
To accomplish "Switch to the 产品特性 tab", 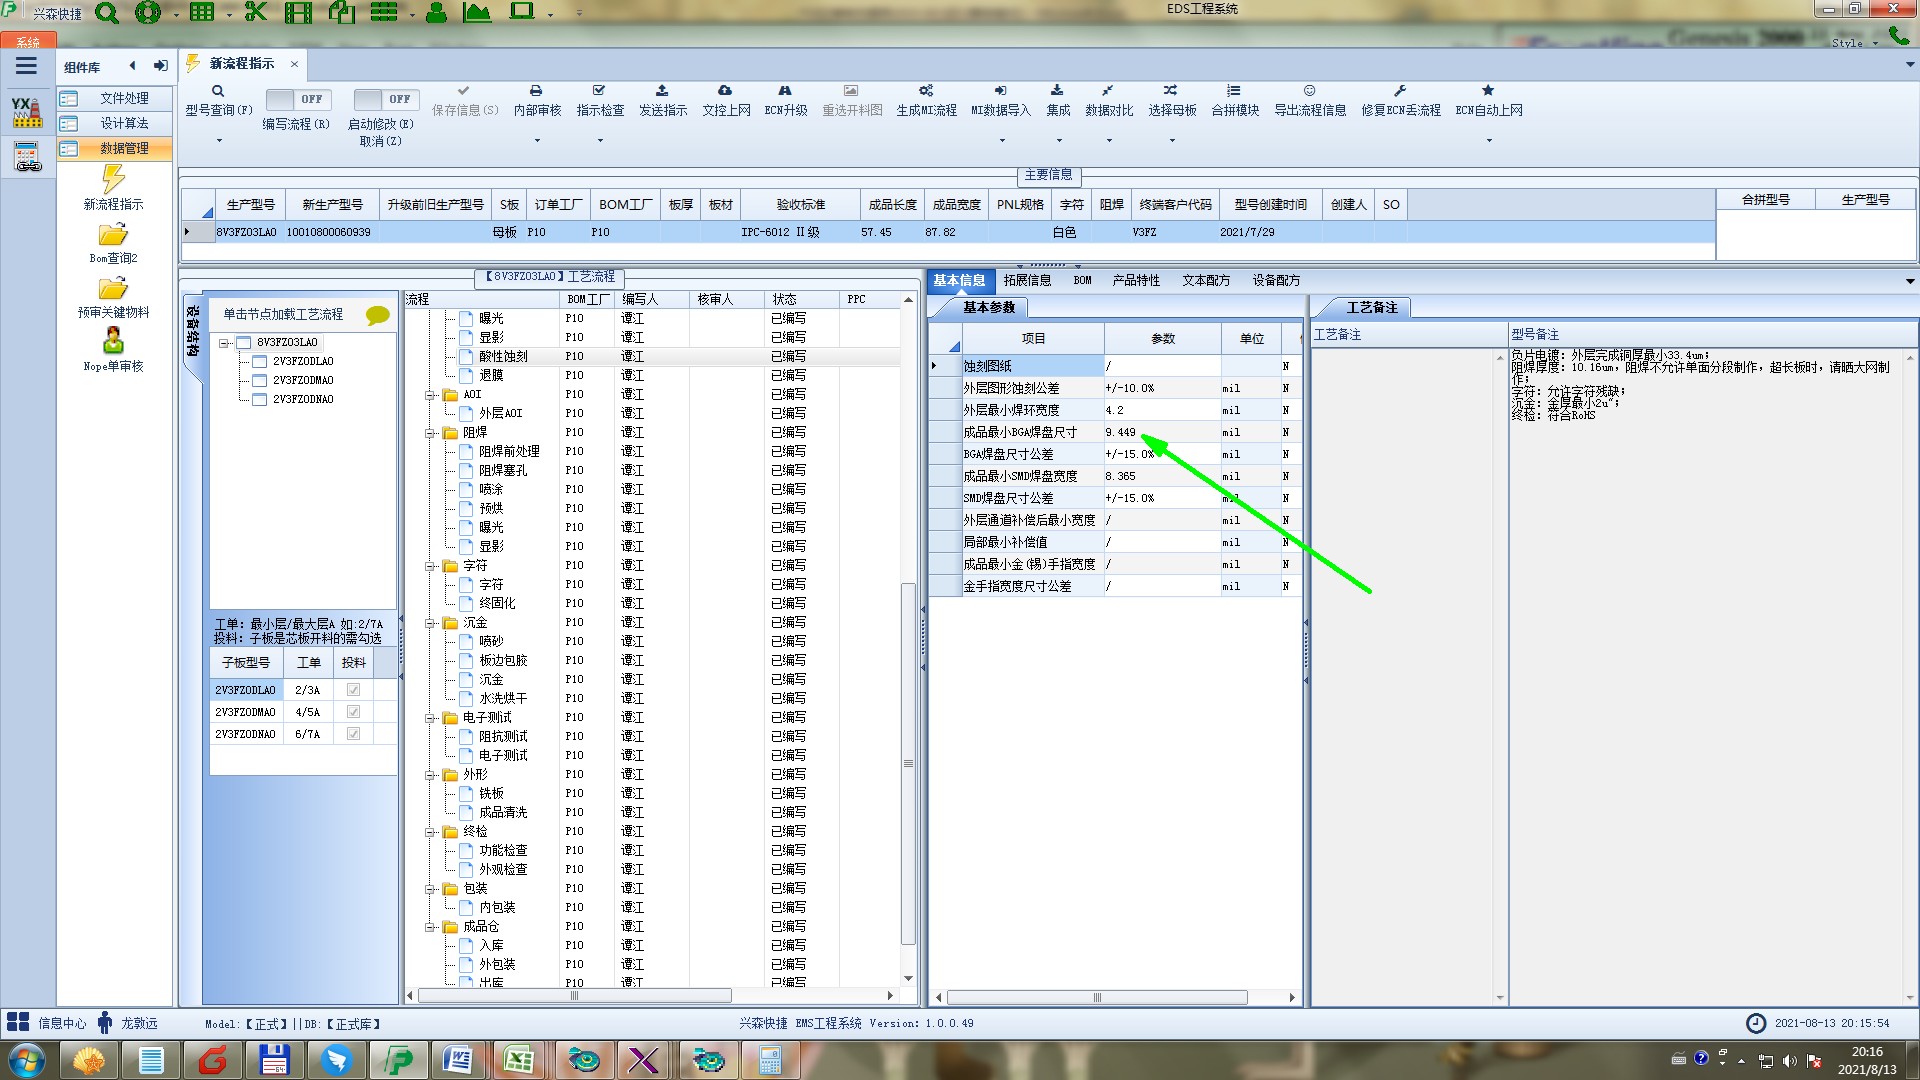I will pyautogui.click(x=1136, y=281).
